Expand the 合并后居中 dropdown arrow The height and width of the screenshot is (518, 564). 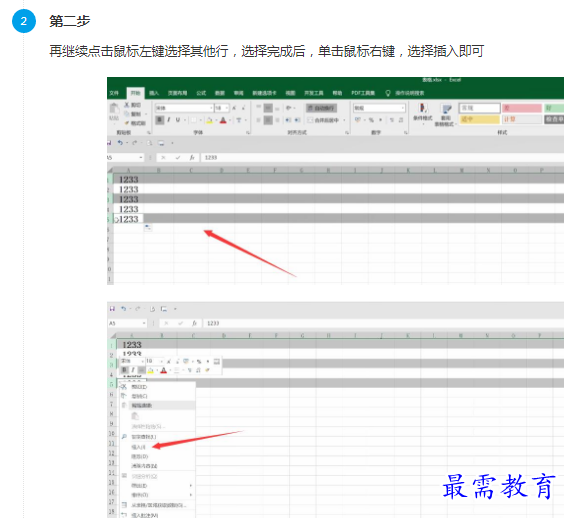(x=344, y=120)
